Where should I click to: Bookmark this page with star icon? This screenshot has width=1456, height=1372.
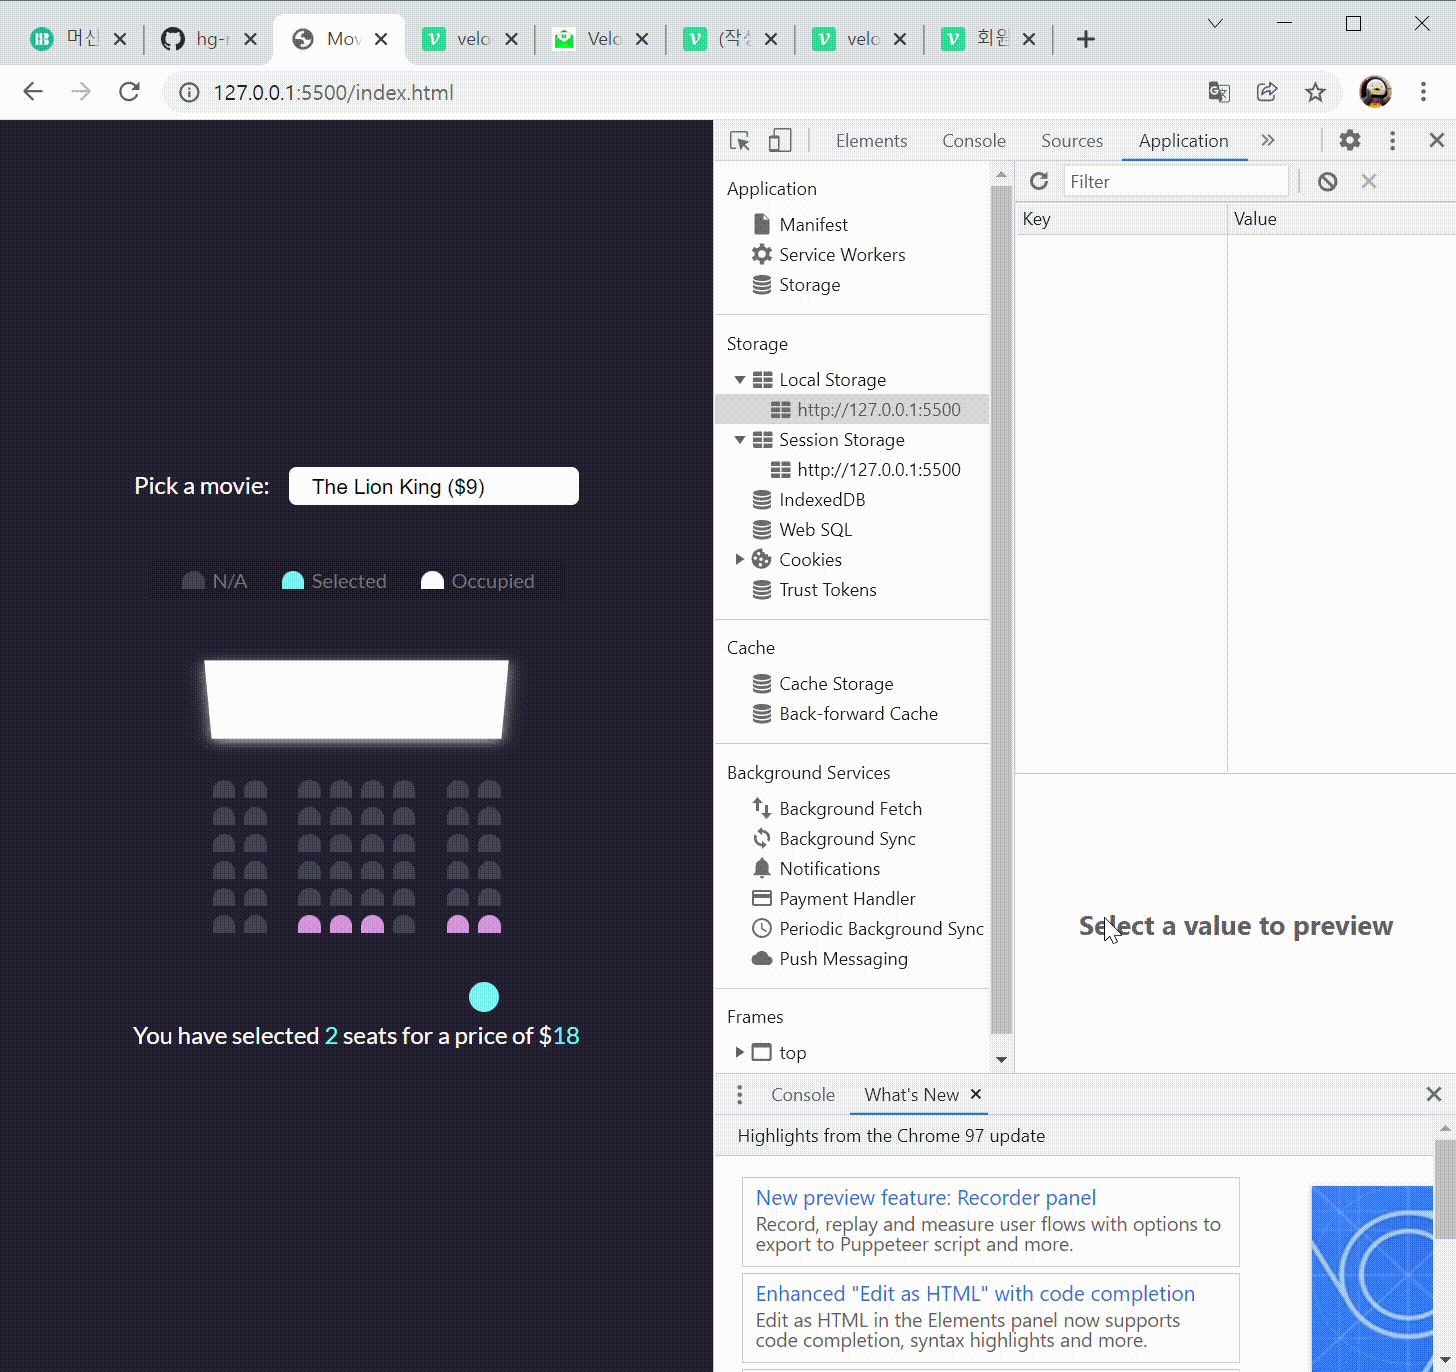click(x=1315, y=92)
